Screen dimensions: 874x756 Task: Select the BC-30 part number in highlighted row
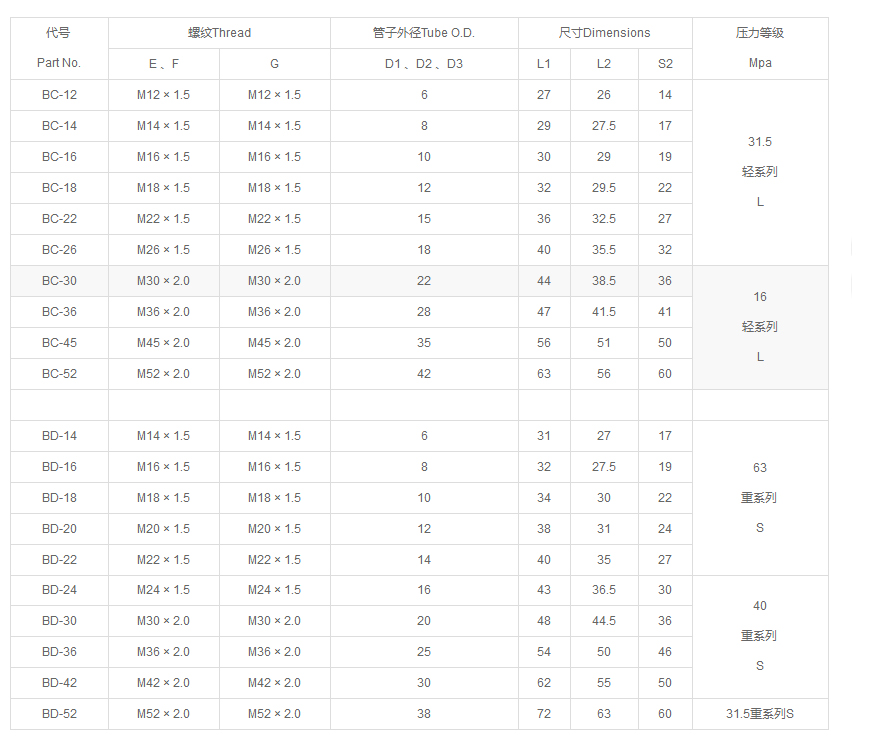[x=59, y=281]
